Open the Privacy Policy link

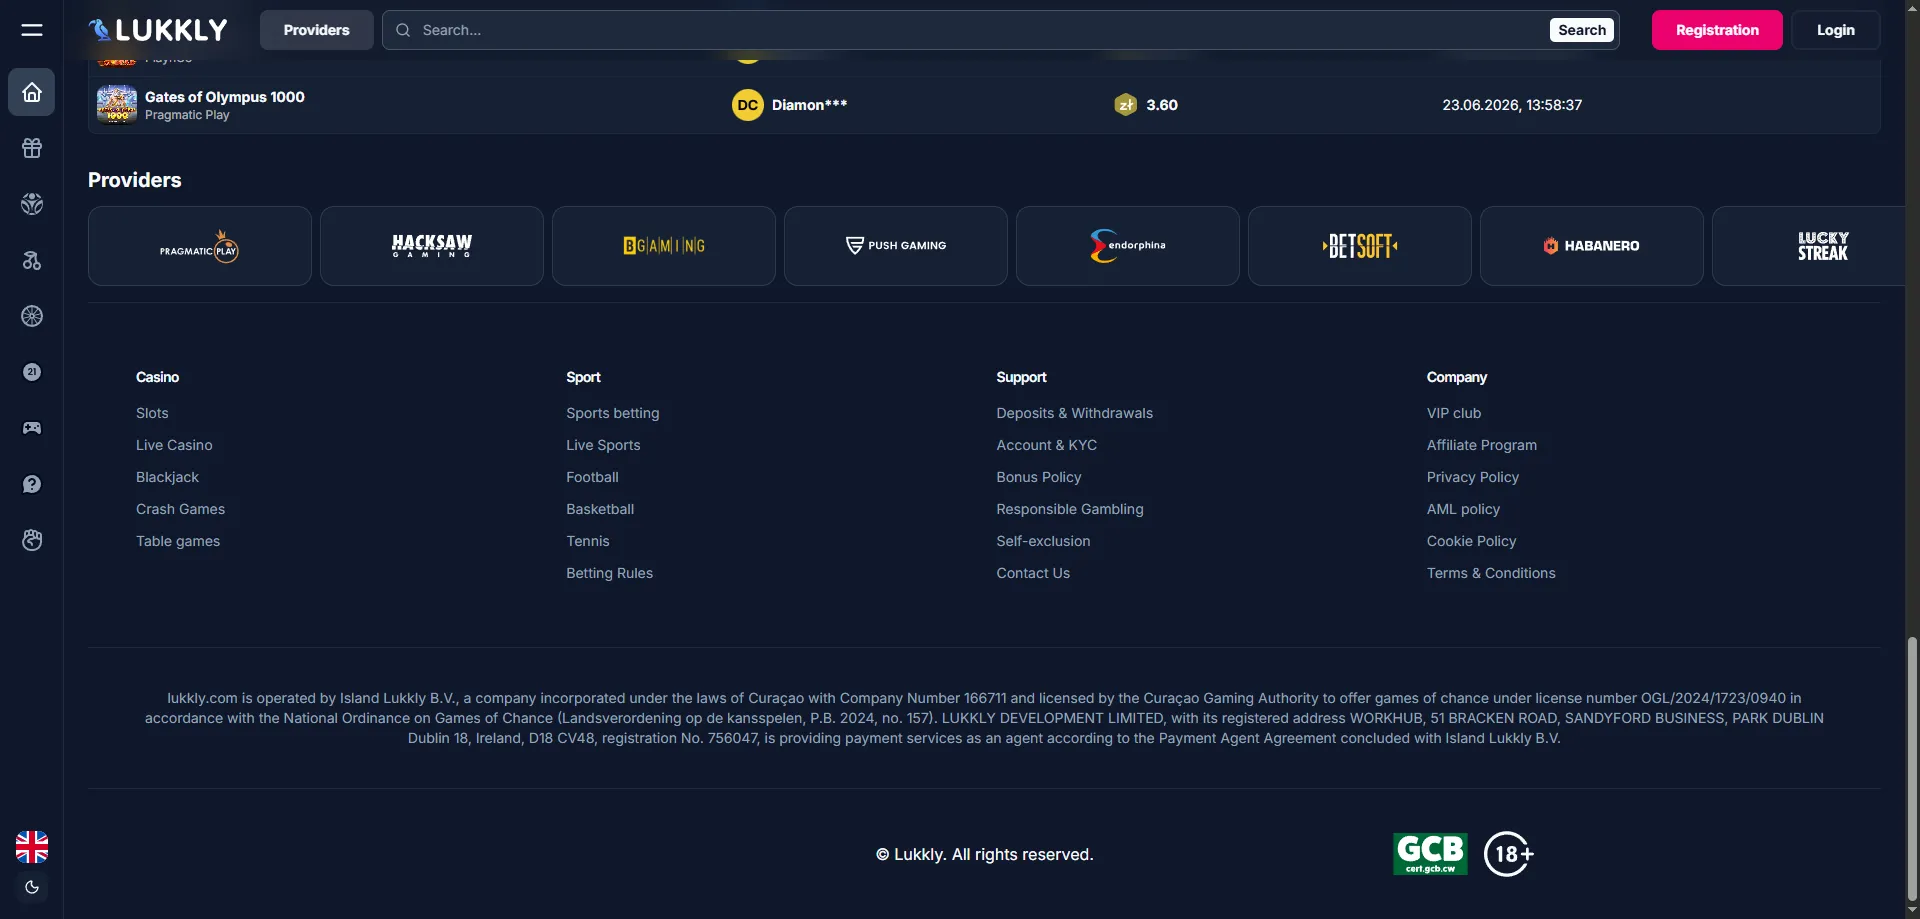[x=1473, y=477]
